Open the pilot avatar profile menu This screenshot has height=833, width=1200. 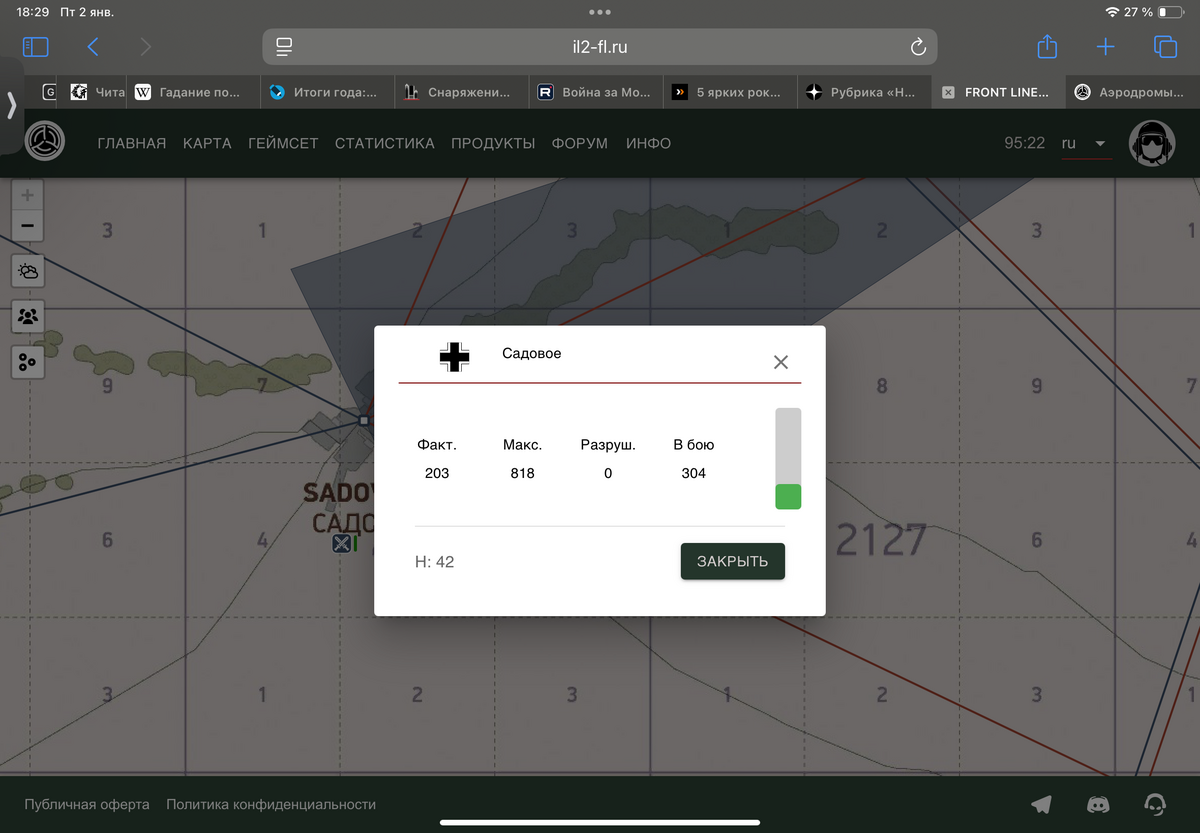point(1151,144)
